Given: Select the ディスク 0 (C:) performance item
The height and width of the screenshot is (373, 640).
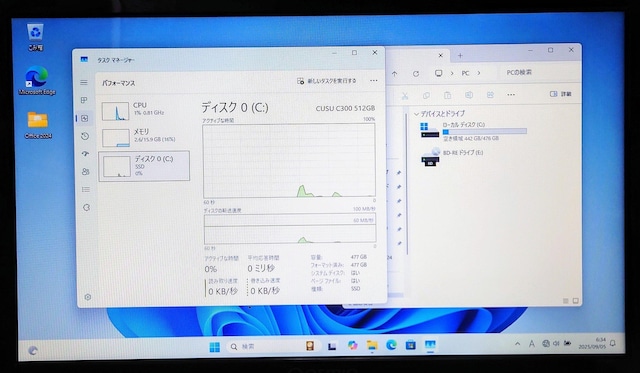Looking at the screenshot, I should [144, 166].
